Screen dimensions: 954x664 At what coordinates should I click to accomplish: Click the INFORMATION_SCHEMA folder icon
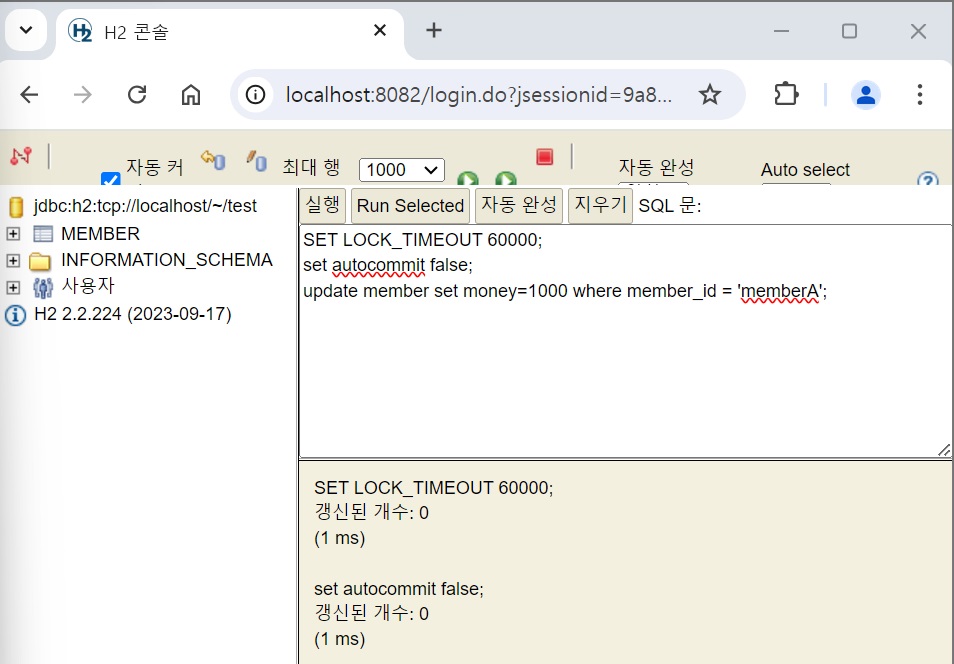click(x=40, y=261)
